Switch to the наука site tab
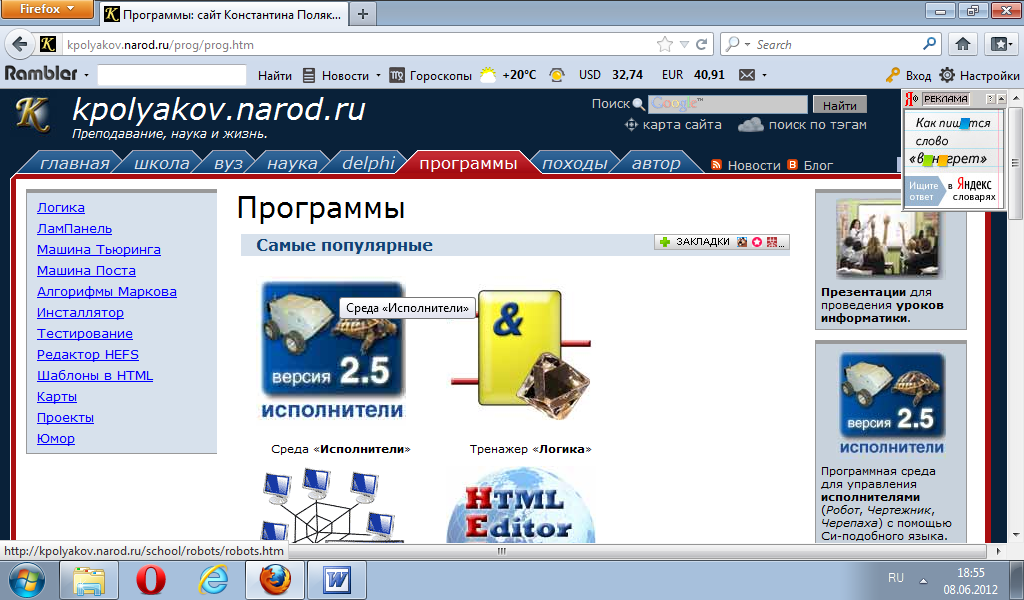The width and height of the screenshot is (1024, 600). coord(292,163)
